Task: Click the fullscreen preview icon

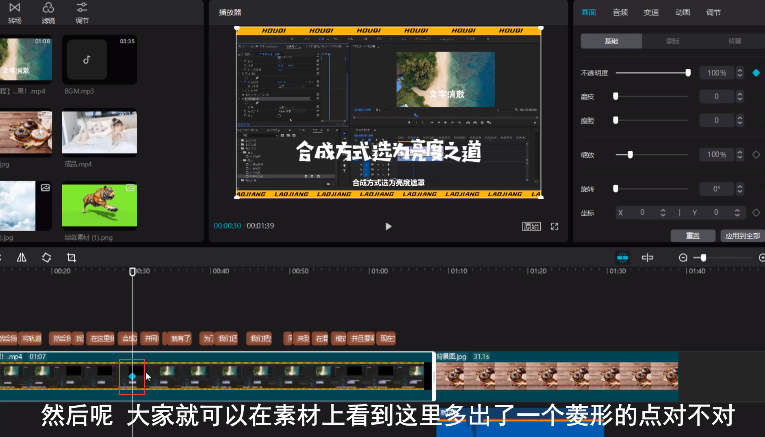Action: pyautogui.click(x=554, y=226)
